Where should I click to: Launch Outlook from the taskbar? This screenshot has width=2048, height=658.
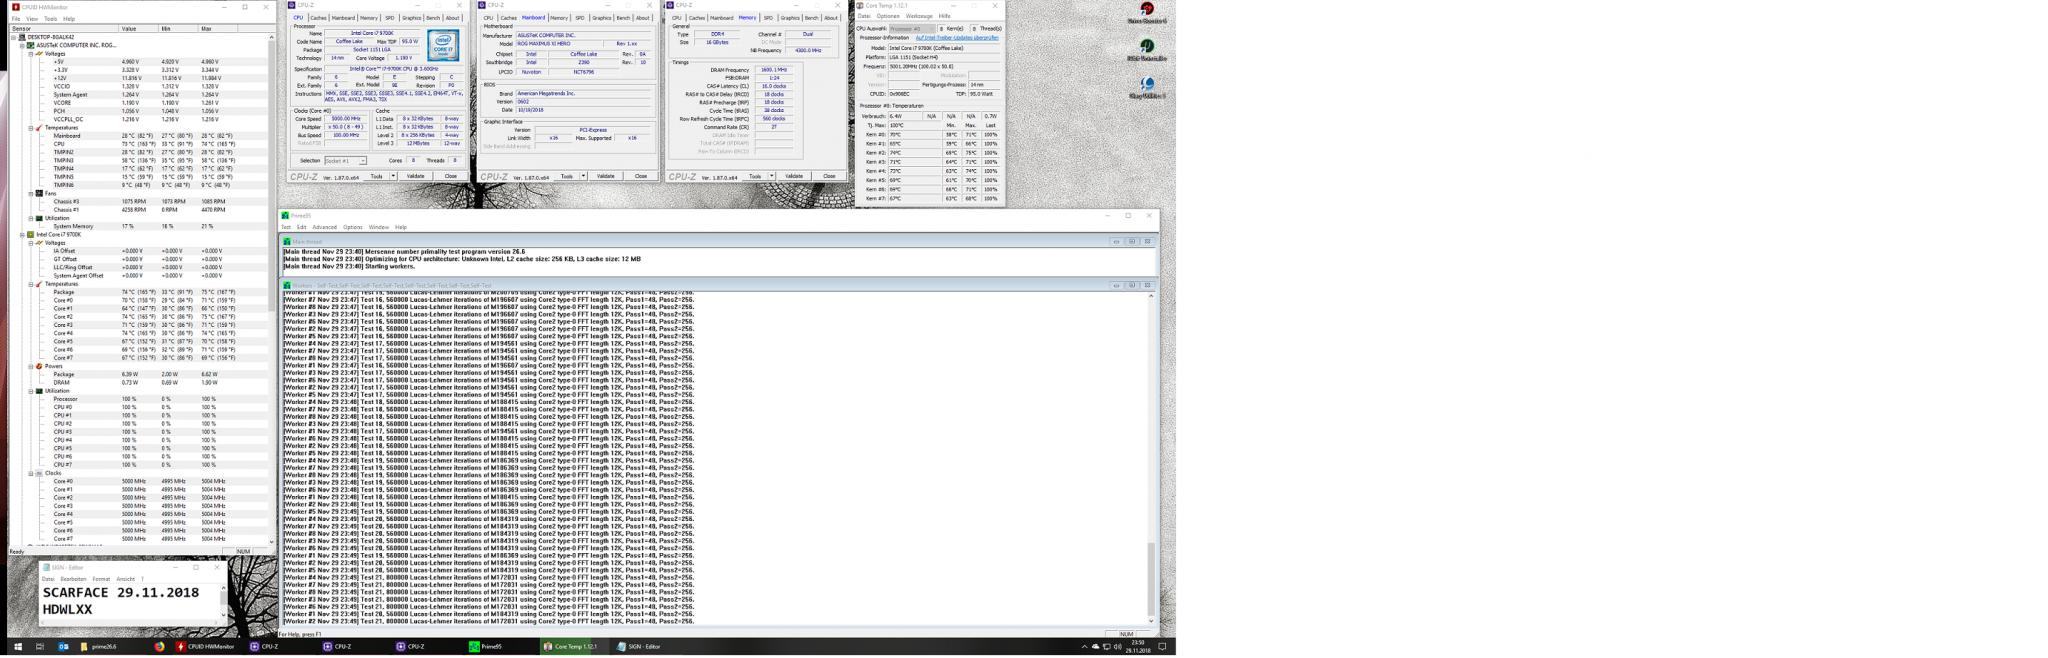(62, 647)
